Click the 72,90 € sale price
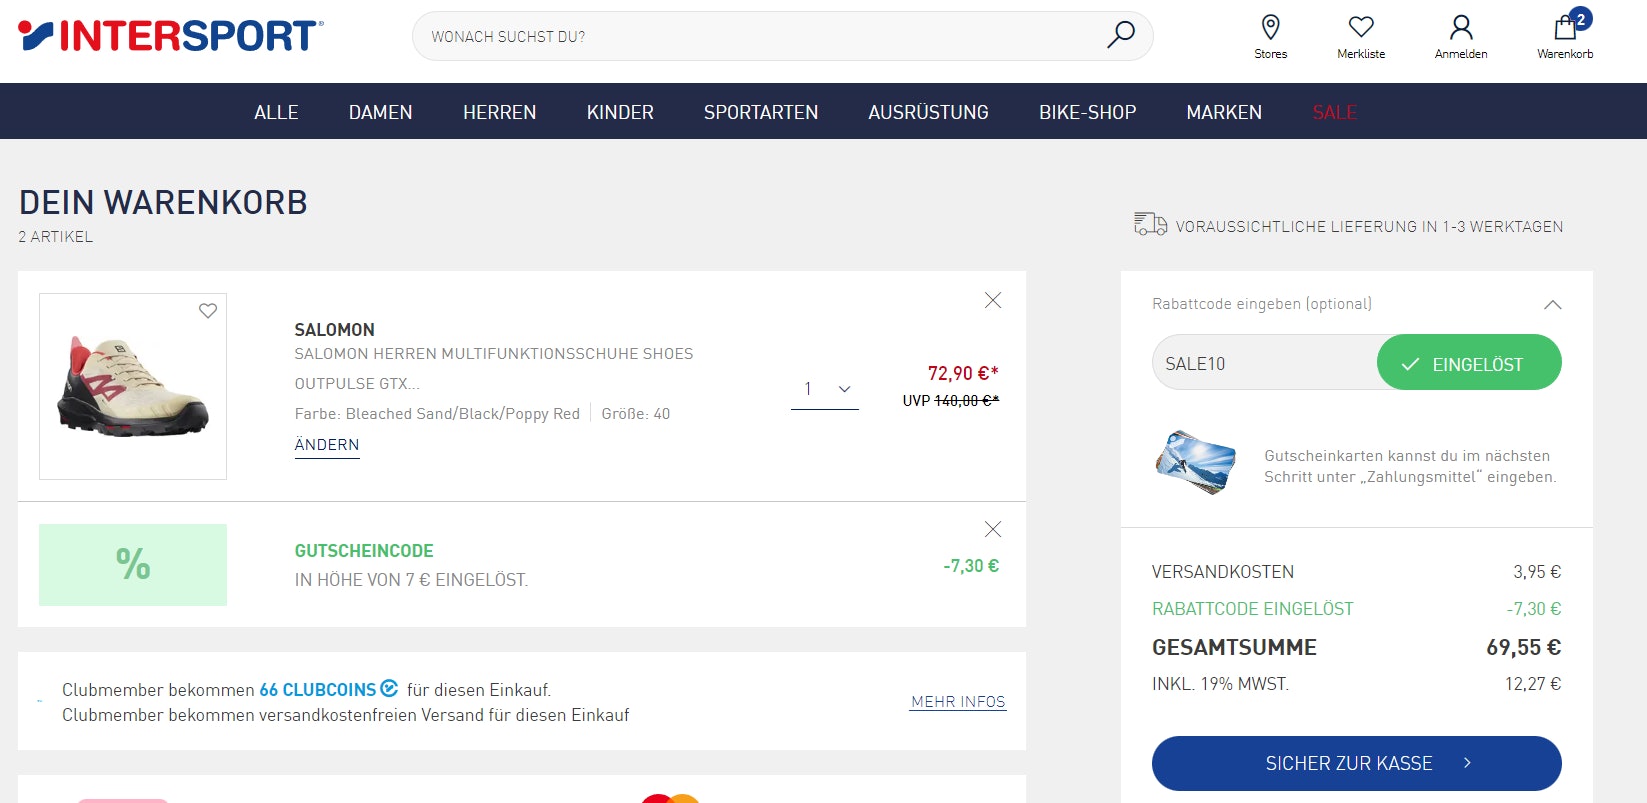 963,373
